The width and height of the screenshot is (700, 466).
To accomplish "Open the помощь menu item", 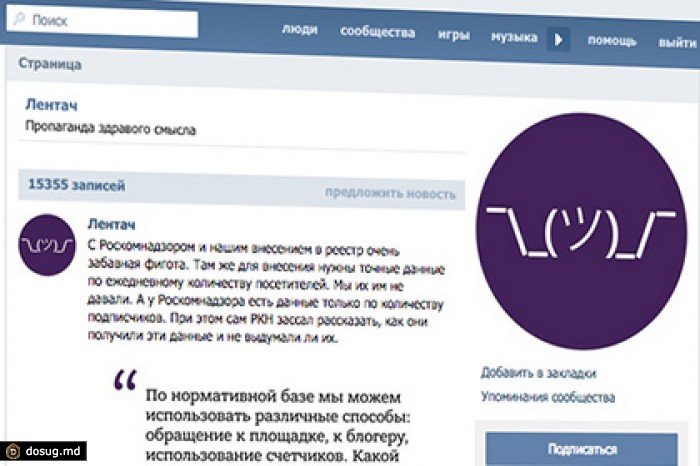I will 612,41.
